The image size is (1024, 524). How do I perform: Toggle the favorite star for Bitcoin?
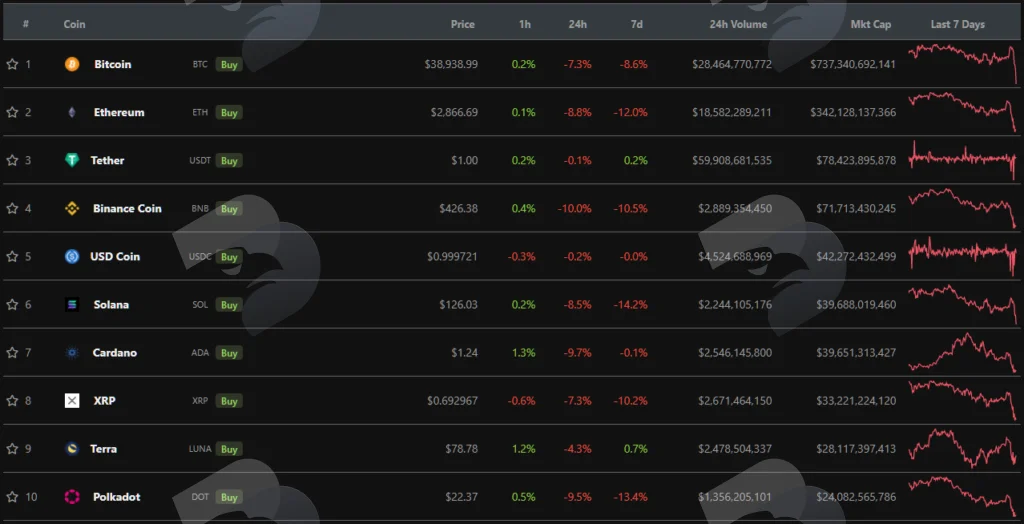pyautogui.click(x=12, y=64)
